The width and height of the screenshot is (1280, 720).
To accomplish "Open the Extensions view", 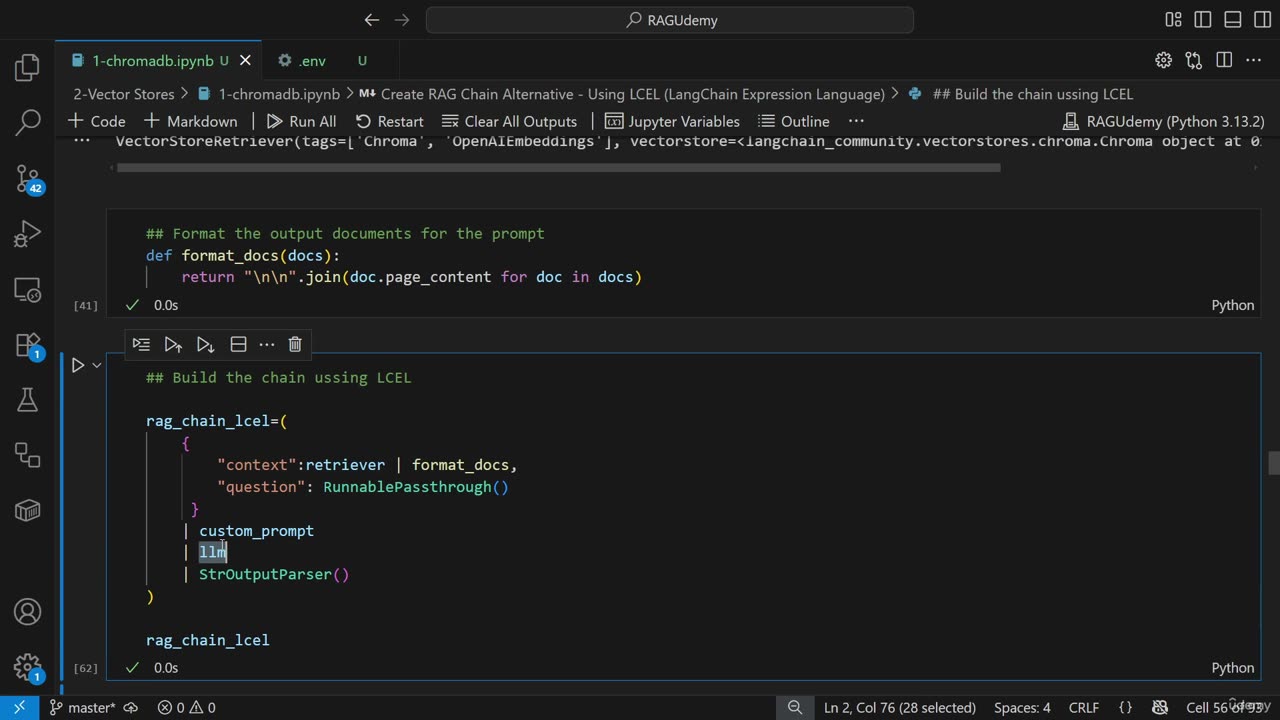I will click(27, 345).
